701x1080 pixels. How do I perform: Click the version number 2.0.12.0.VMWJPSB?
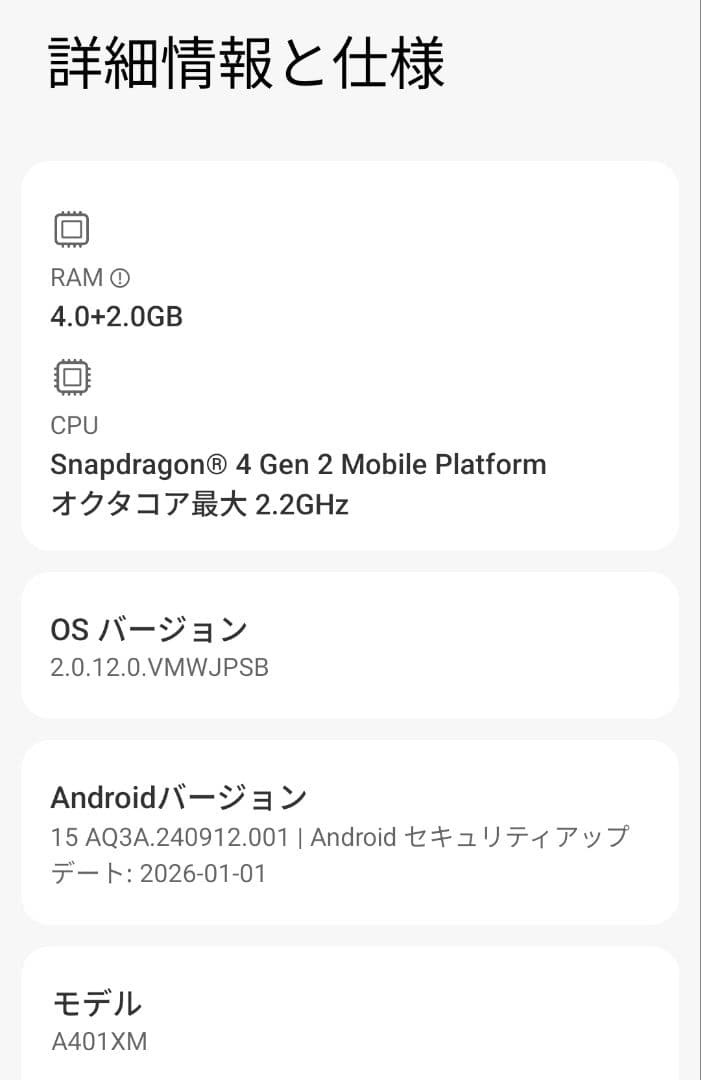click(x=160, y=667)
